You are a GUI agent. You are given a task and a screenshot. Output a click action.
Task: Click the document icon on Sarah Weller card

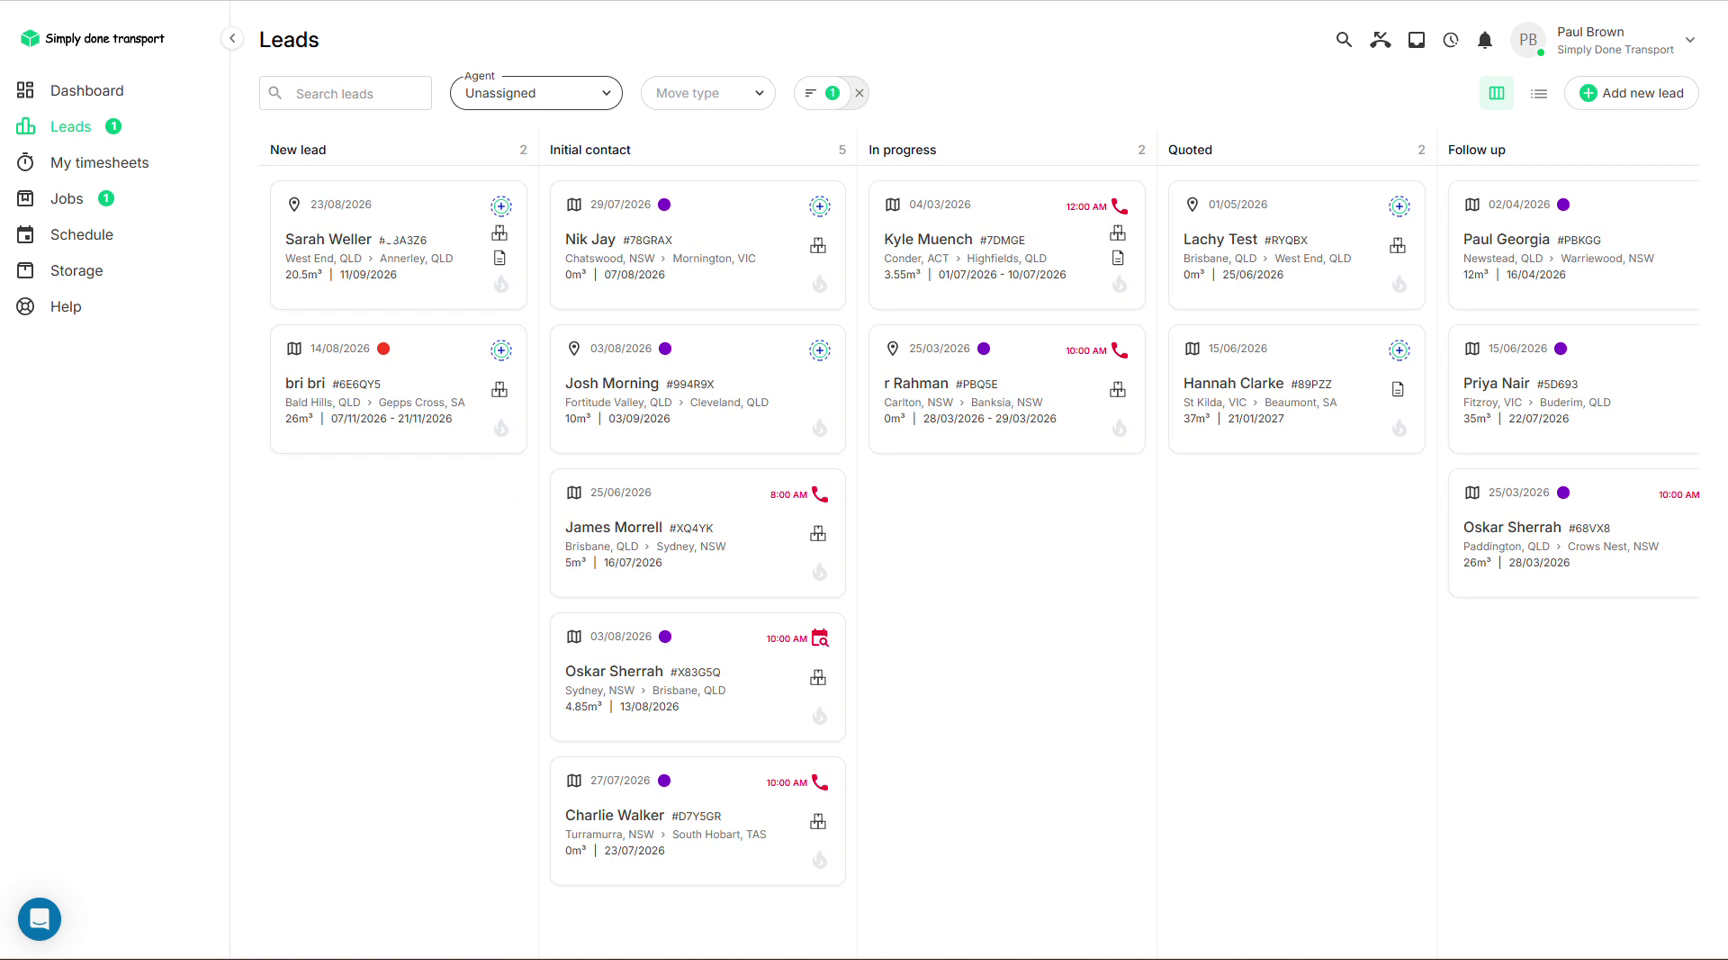tap(500, 258)
